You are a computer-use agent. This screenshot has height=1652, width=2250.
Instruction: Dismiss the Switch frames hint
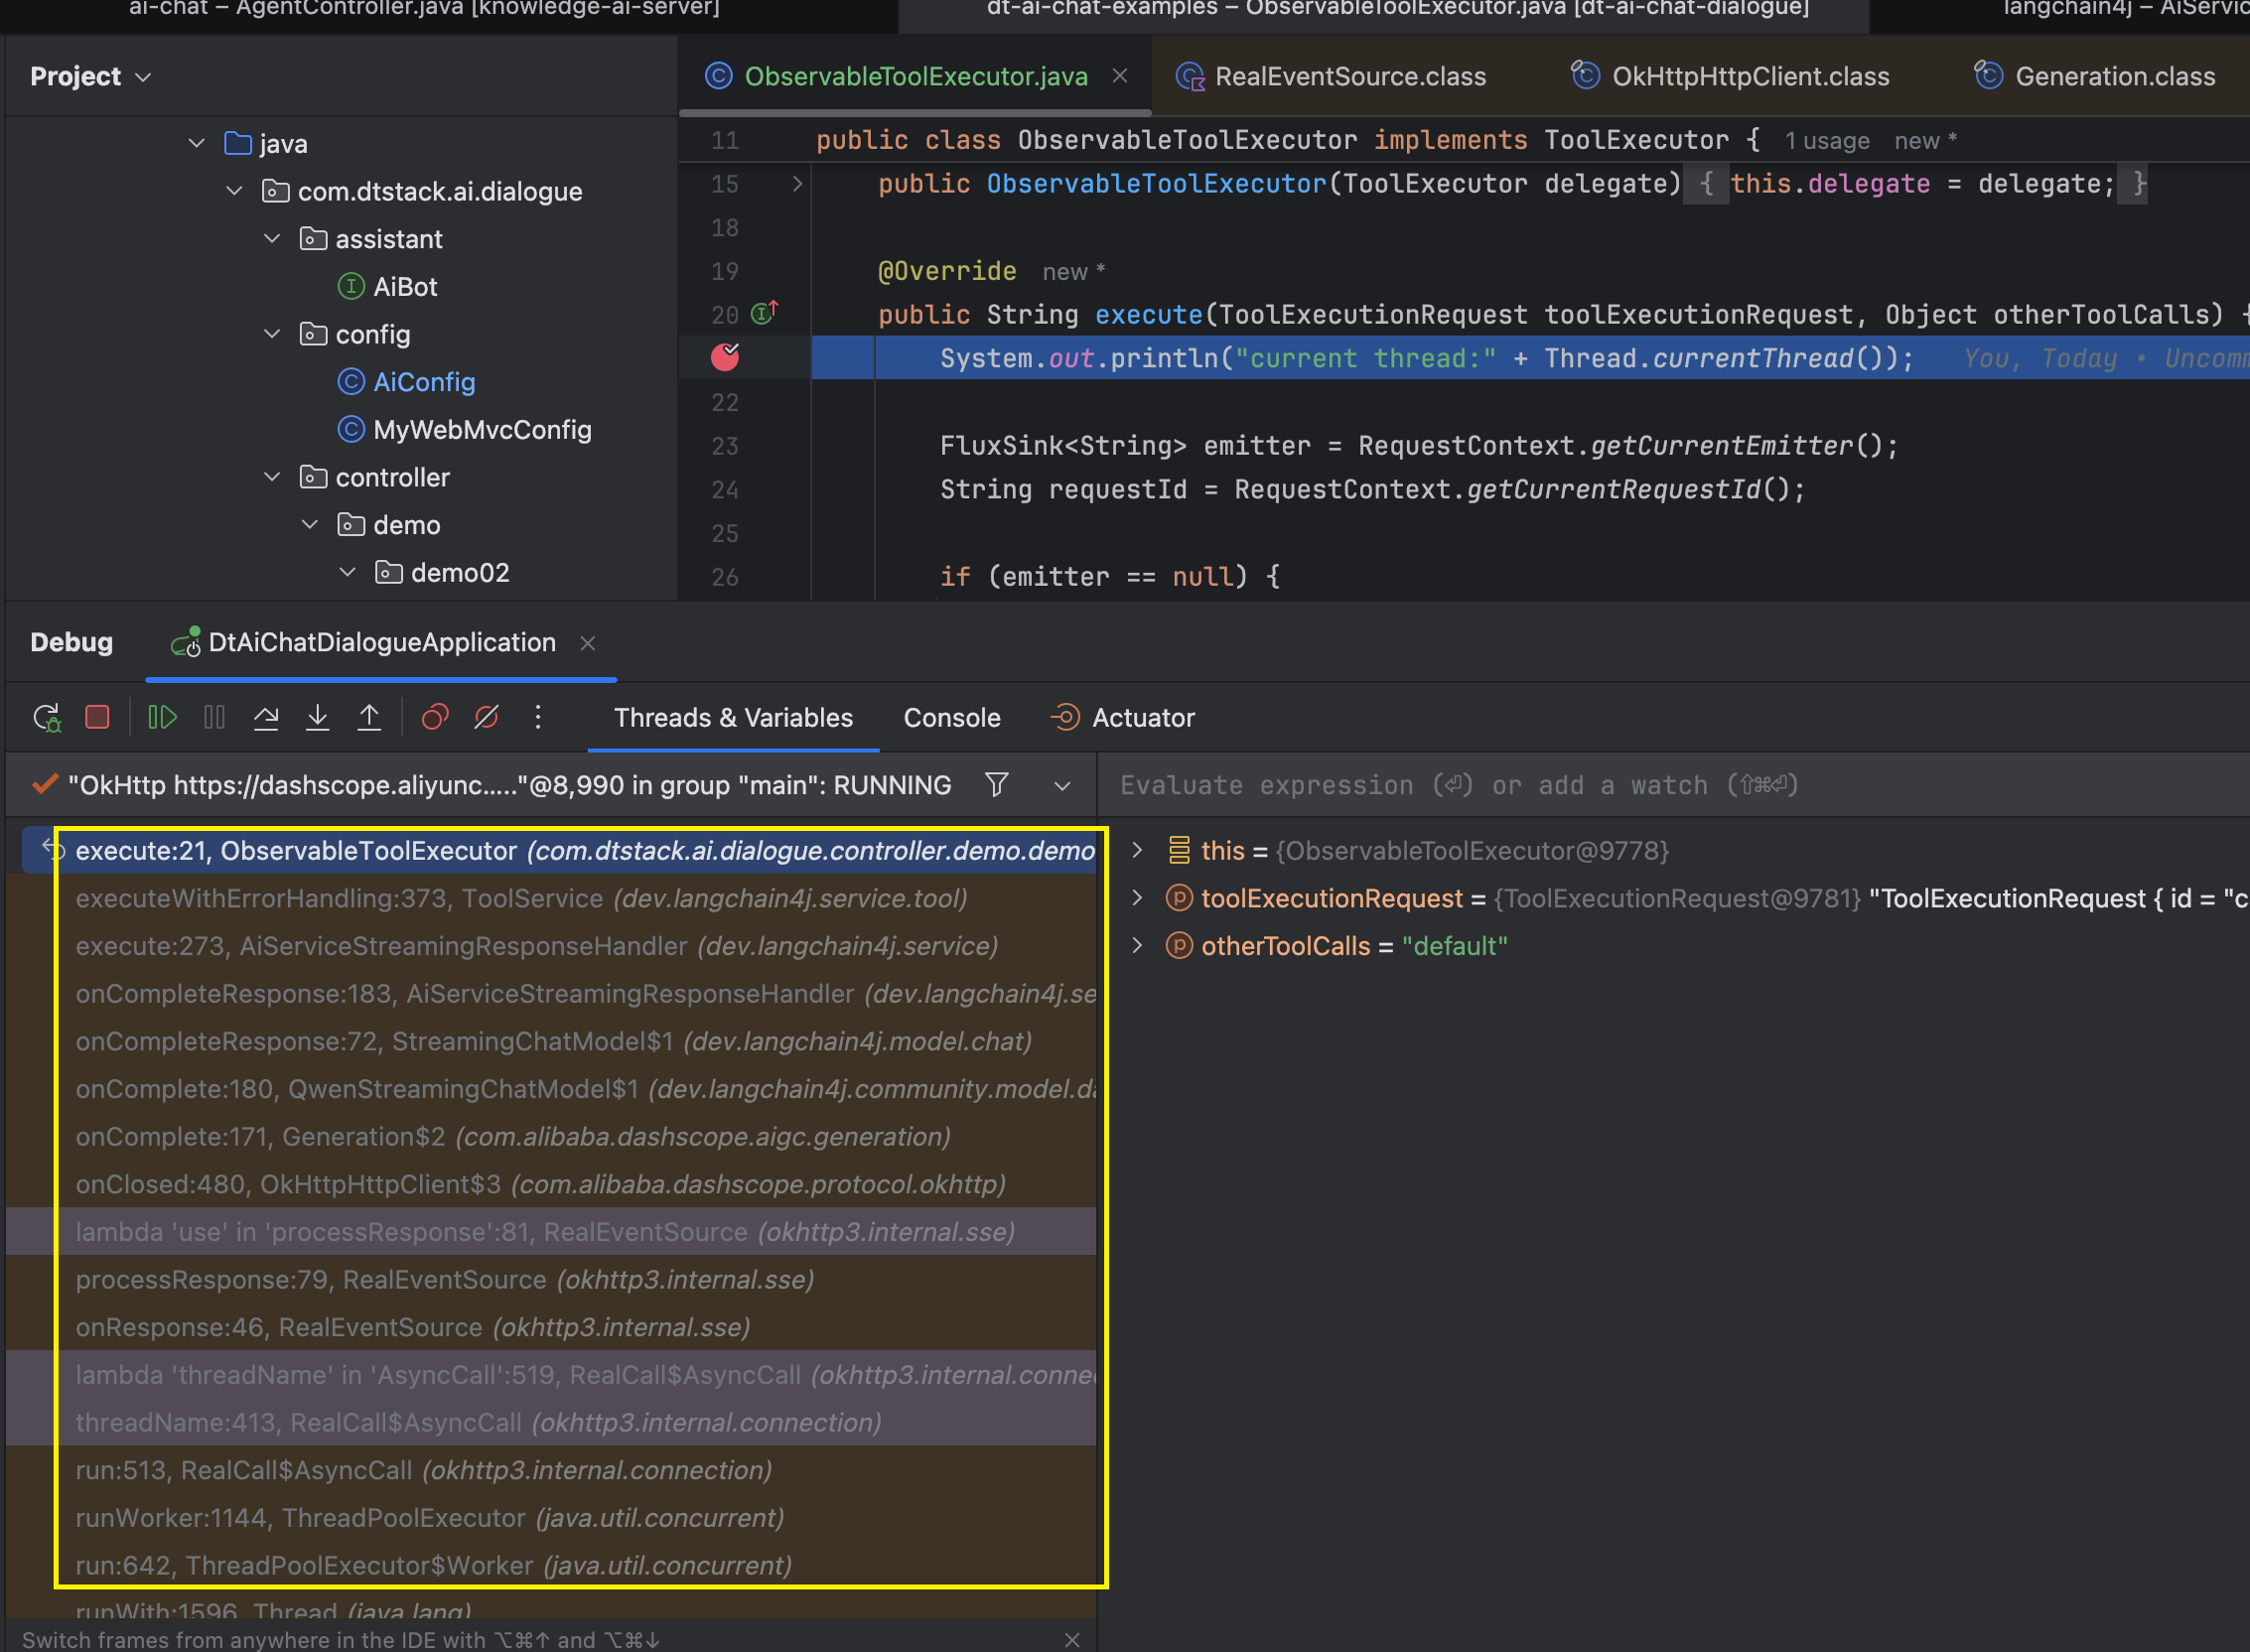point(1072,1639)
